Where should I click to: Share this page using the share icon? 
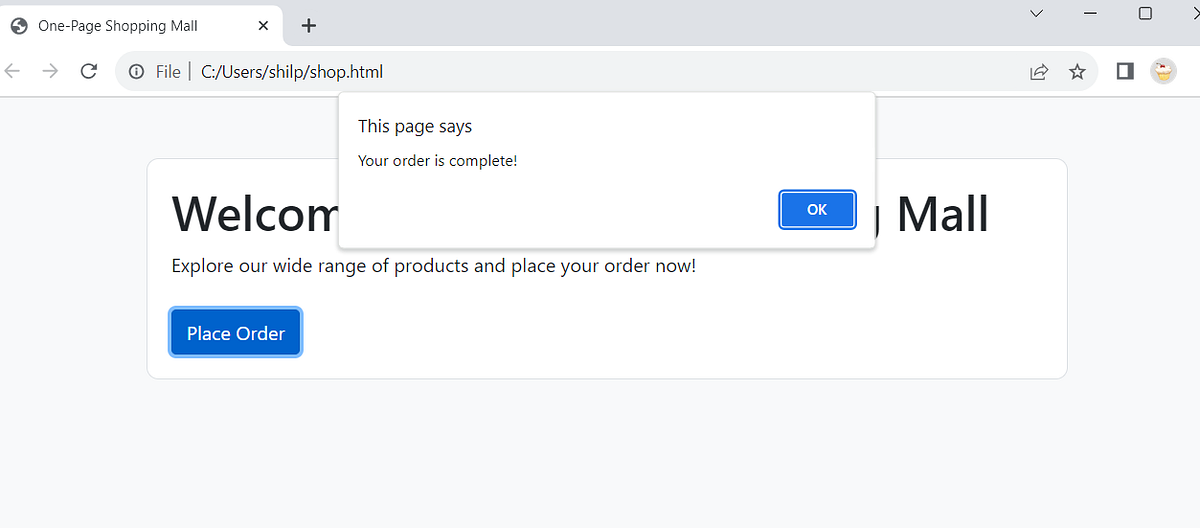coord(1039,72)
